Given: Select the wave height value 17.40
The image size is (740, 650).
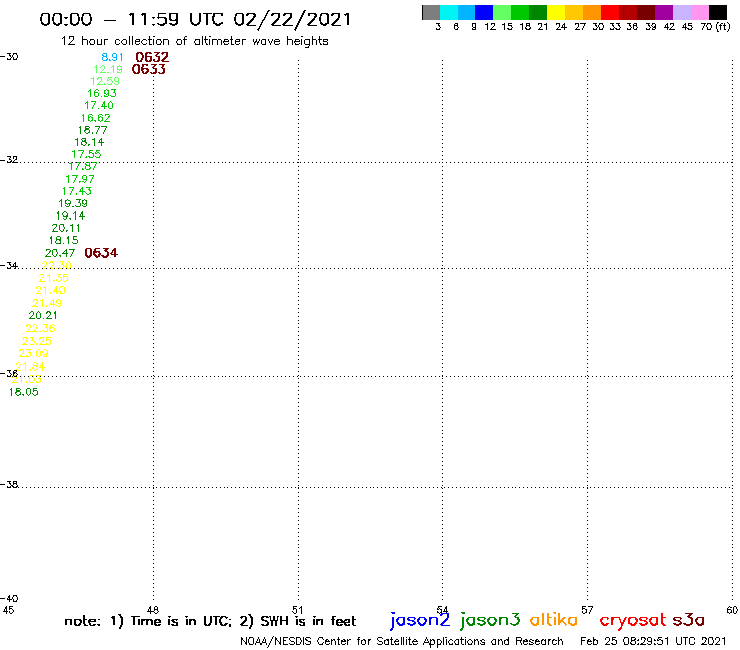Looking at the screenshot, I should point(99,106).
